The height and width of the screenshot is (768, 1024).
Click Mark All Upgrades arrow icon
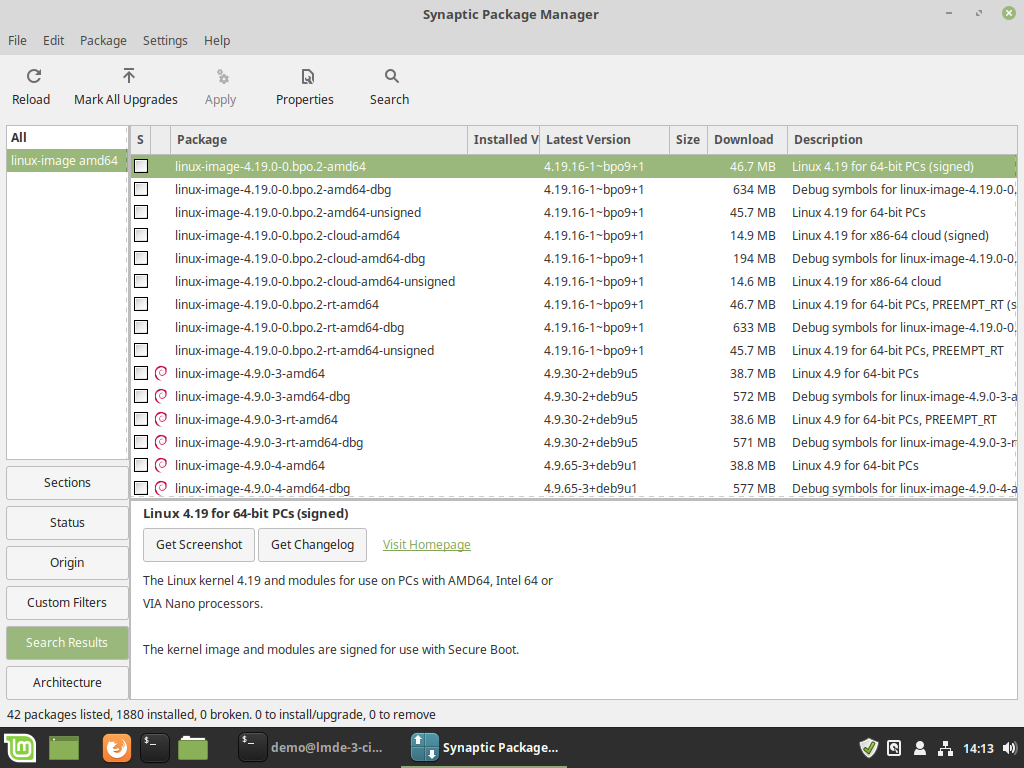tap(129, 76)
